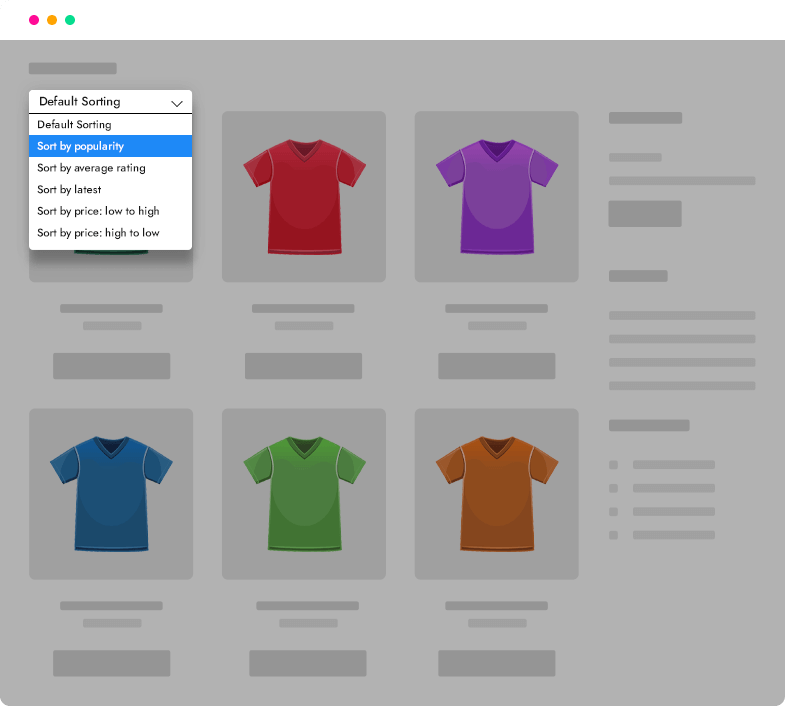Click the button under the orange t-shirt

coord(497,663)
